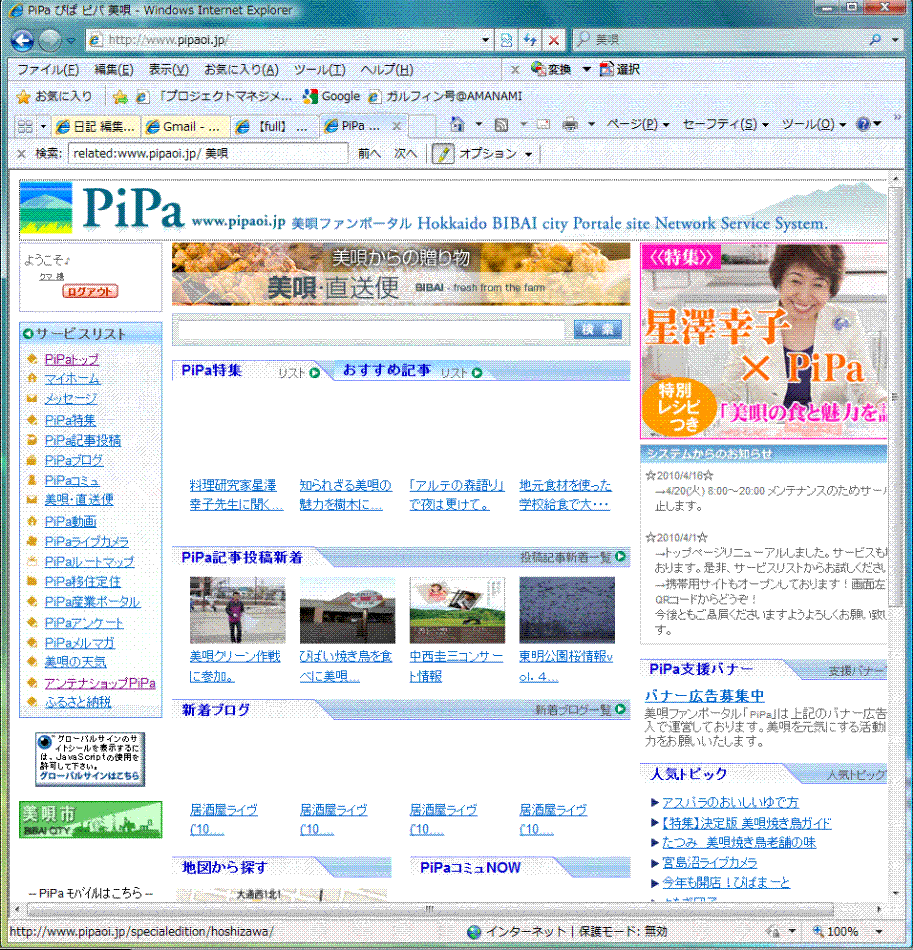Click the Compatibility View icon beside address bar
This screenshot has height=950, width=913.
pos(506,40)
